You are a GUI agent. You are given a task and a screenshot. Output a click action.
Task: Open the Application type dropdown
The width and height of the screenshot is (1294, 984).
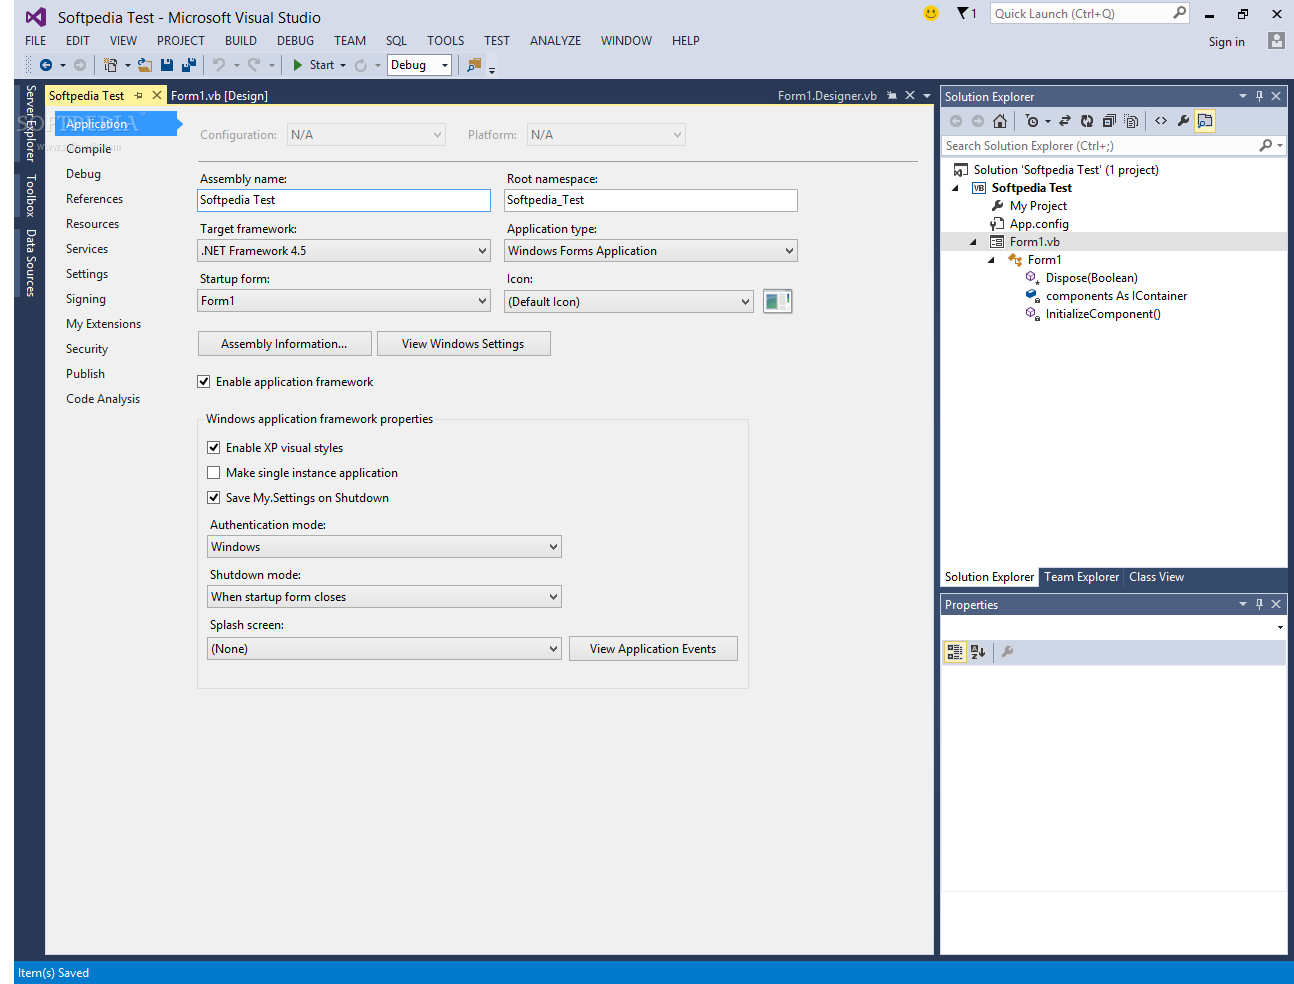(x=651, y=251)
